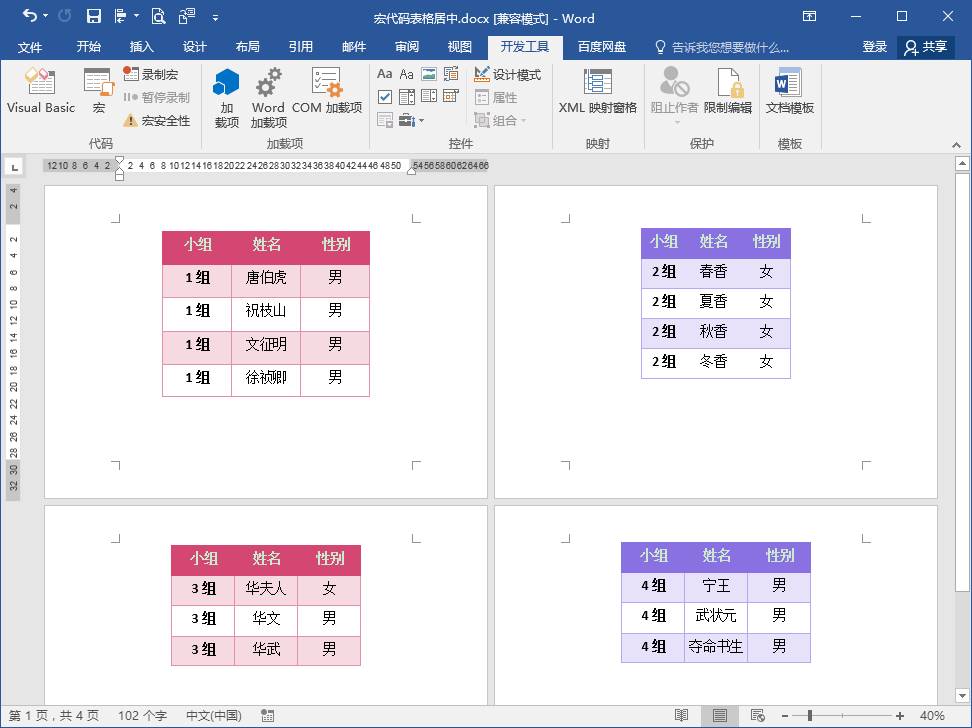
Task: Open the Add-ins (加载项) store button
Action: click(x=226, y=98)
